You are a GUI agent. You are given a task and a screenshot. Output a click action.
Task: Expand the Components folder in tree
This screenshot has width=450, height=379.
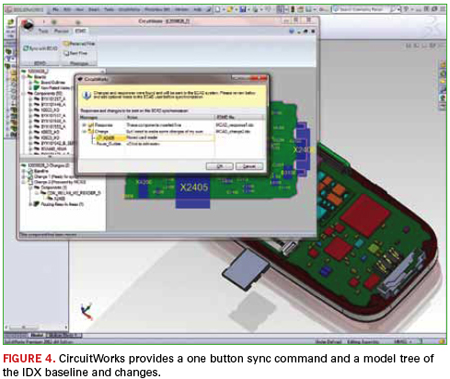[24, 93]
